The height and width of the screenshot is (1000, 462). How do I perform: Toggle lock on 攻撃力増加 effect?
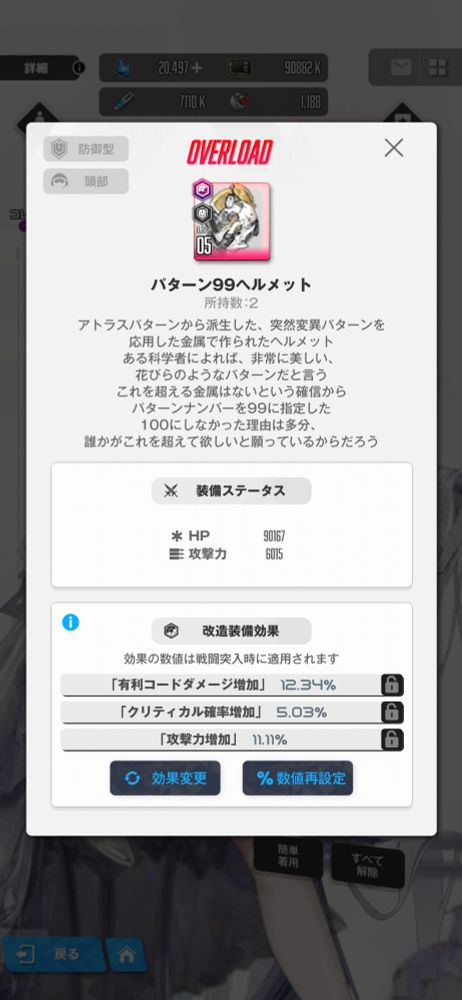point(392,740)
